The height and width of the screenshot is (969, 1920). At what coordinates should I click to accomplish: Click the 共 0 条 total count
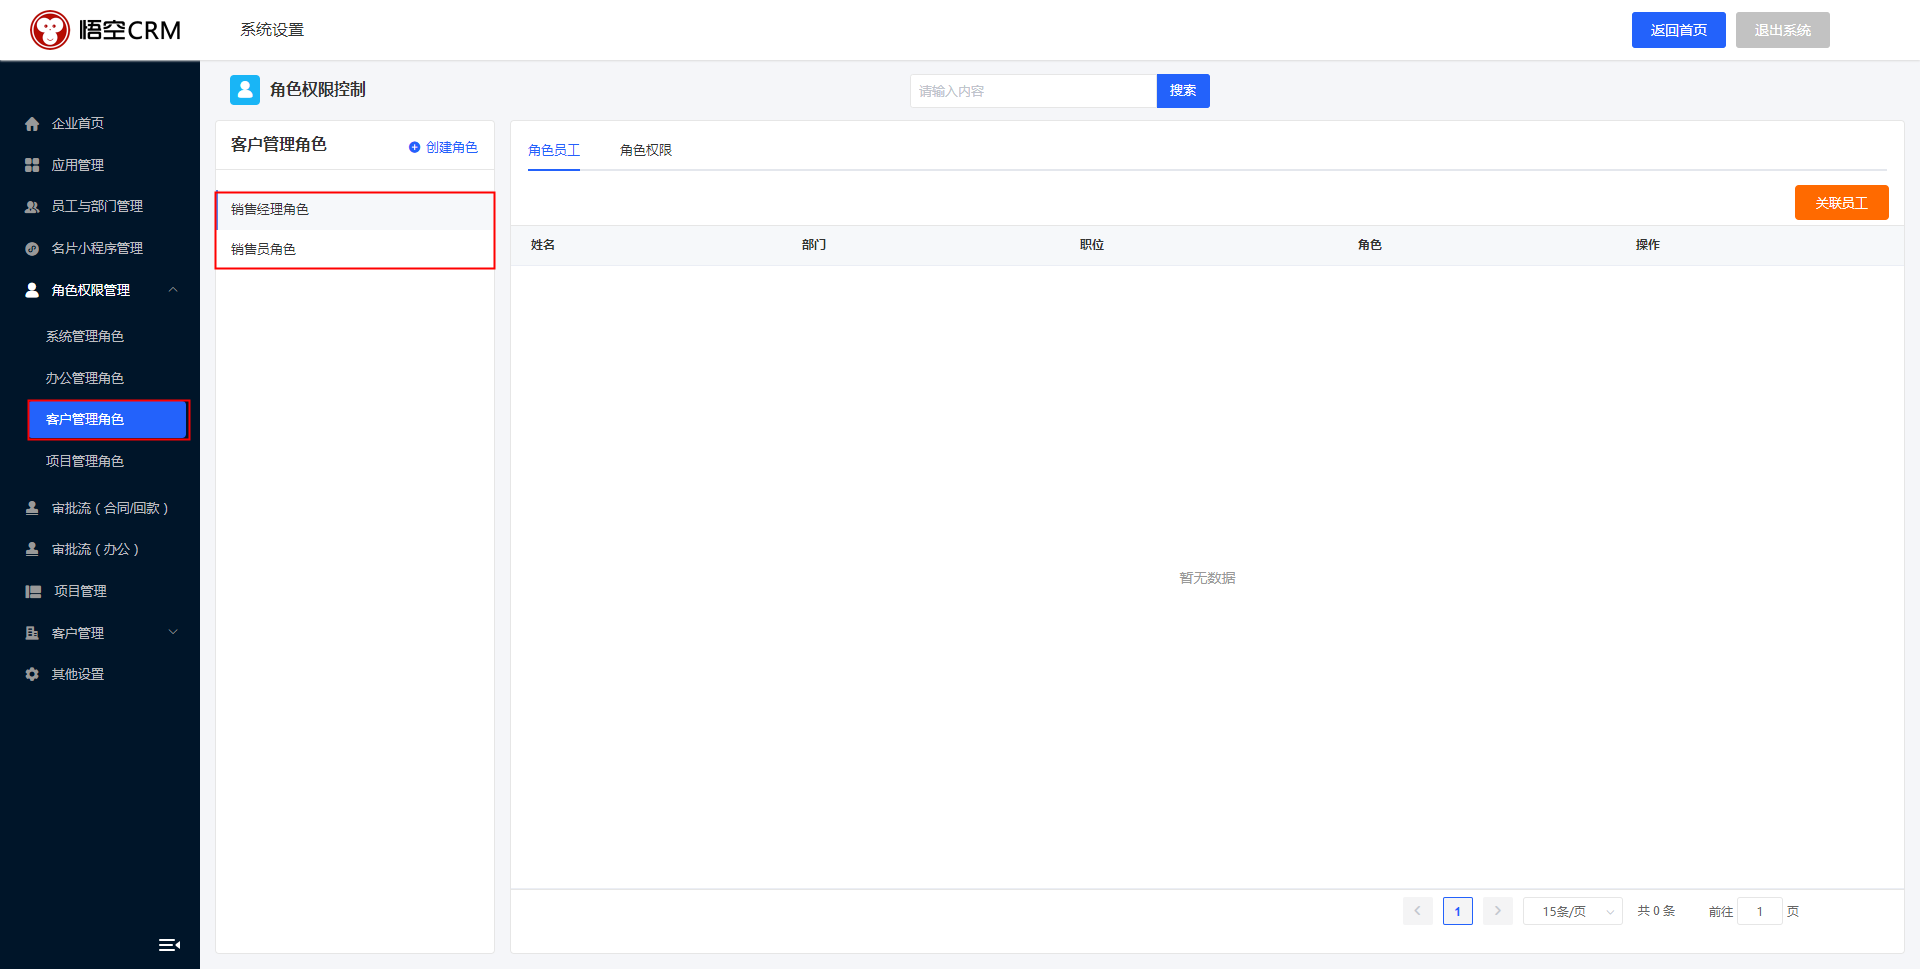[x=1656, y=911]
